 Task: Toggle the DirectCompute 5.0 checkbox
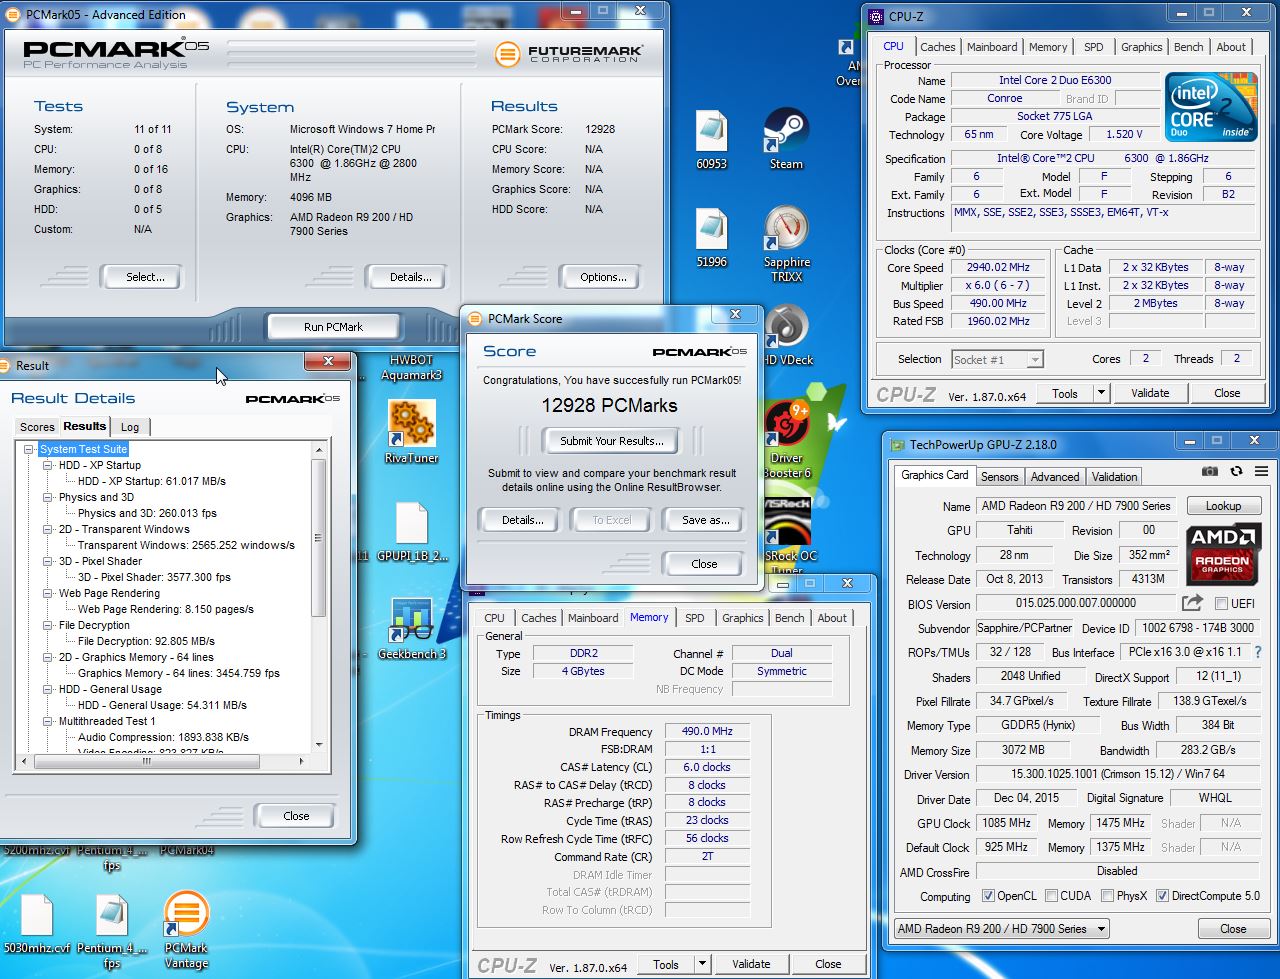click(1162, 896)
